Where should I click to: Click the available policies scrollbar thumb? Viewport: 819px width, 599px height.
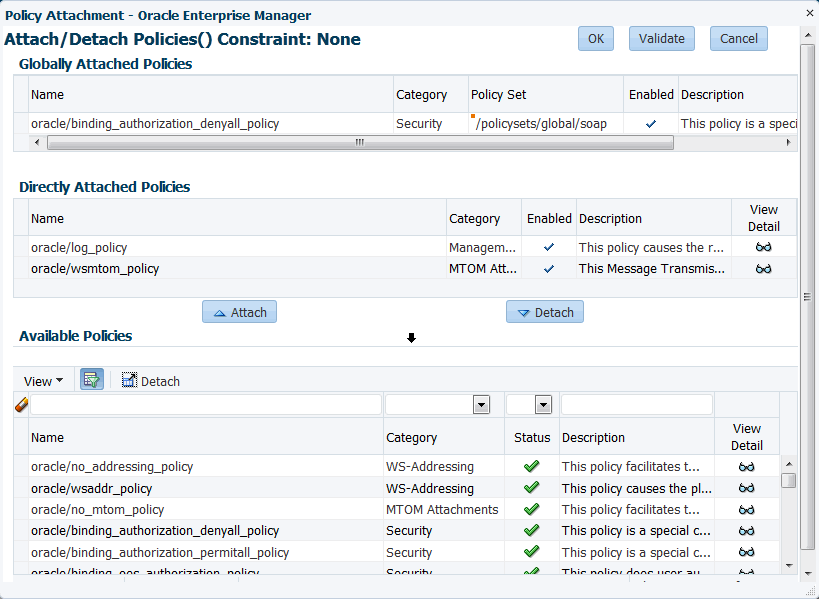point(789,480)
